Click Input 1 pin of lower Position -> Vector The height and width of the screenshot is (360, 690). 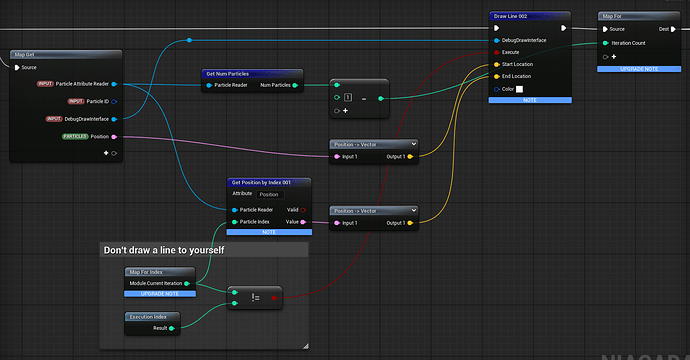click(x=337, y=223)
